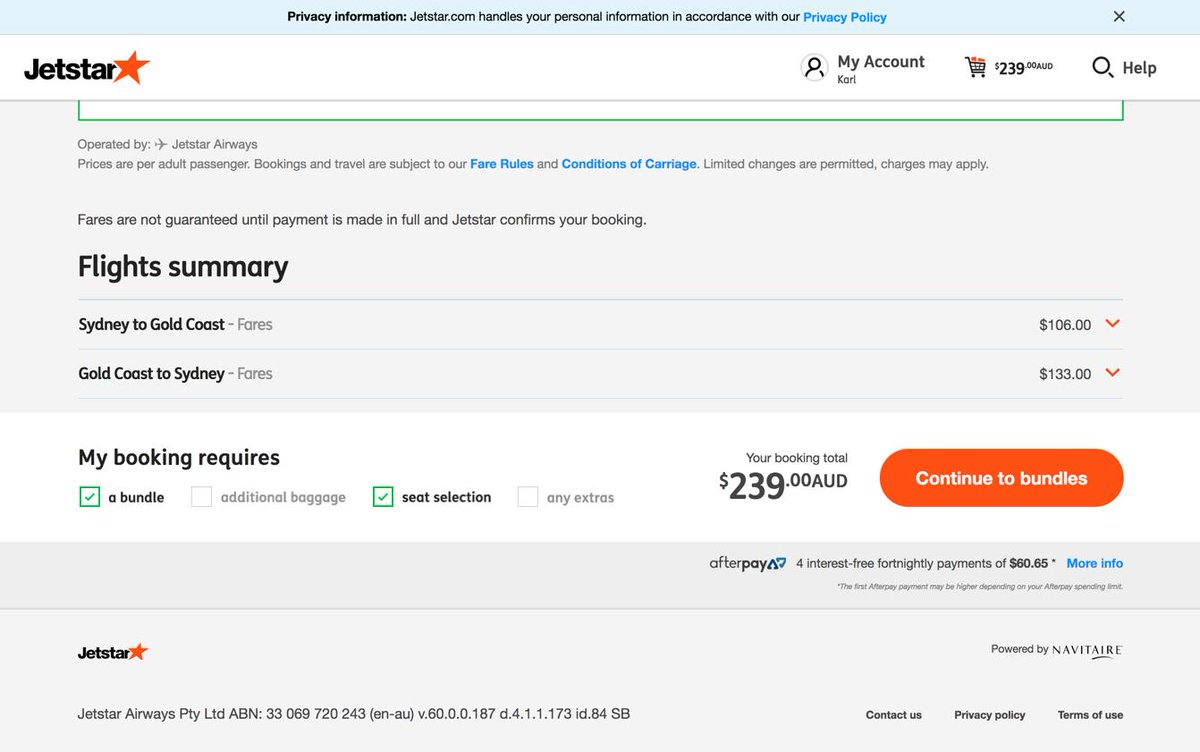1200x752 pixels.
Task: Click Afterpay More info link
Action: coord(1095,563)
